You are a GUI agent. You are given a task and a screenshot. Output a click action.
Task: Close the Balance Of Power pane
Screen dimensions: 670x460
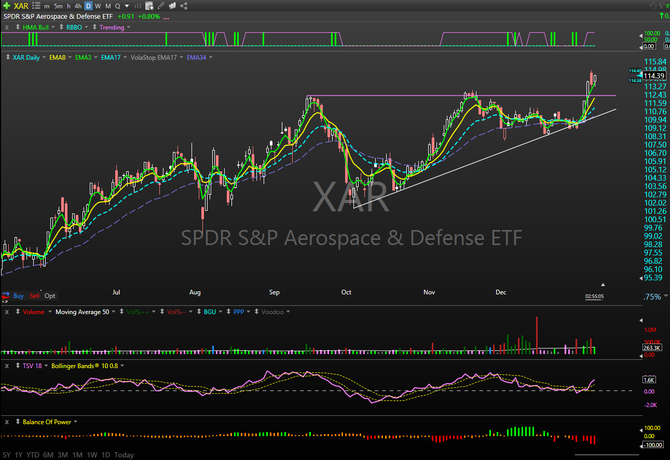tap(7, 422)
